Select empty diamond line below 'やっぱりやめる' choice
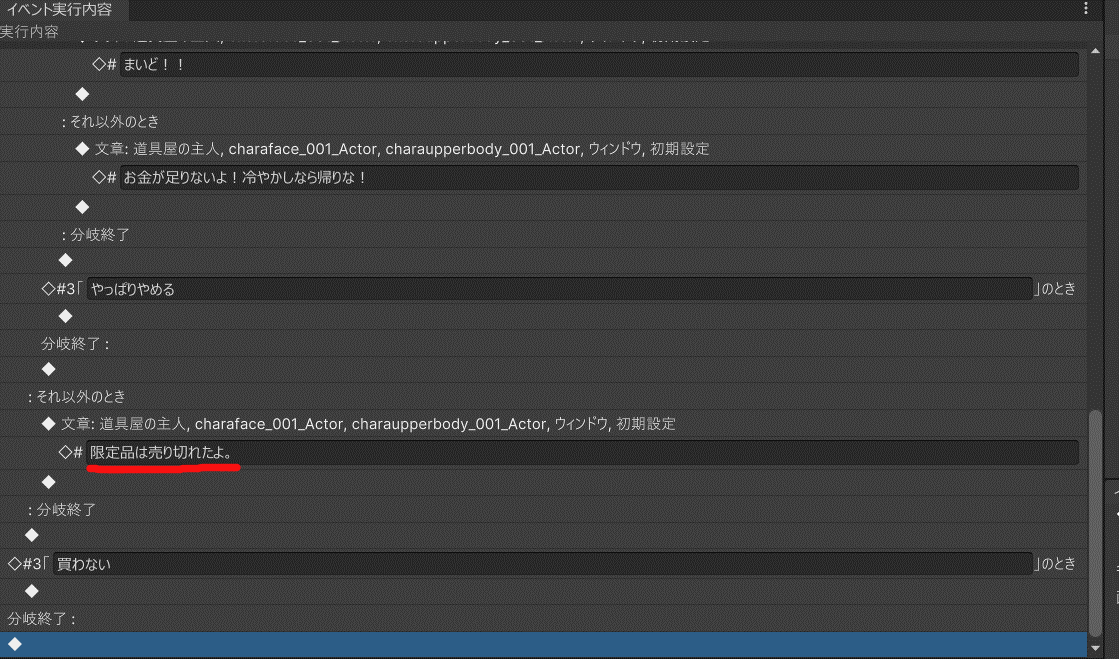Screen dimensions: 1119x659 click(65, 316)
